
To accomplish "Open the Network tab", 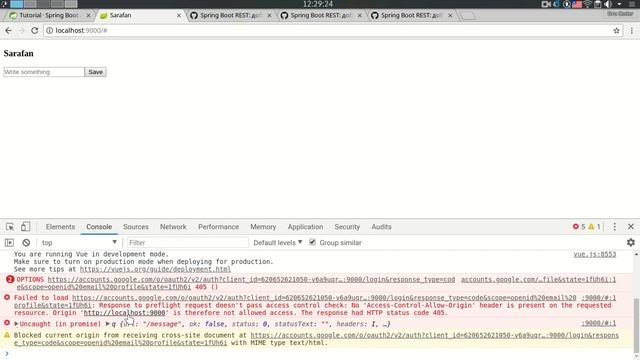I will click(173, 227).
